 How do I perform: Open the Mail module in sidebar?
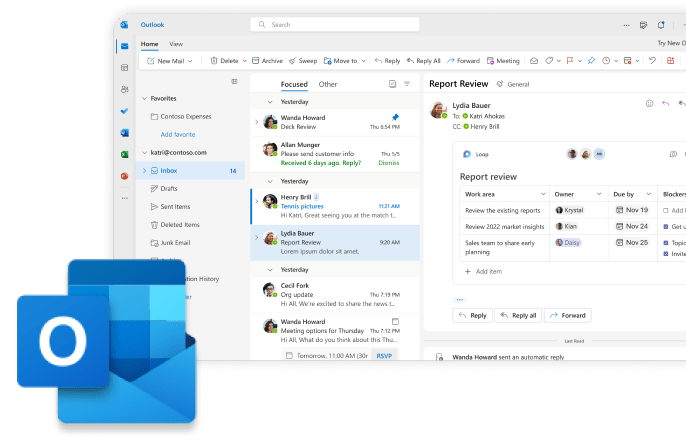(x=125, y=46)
